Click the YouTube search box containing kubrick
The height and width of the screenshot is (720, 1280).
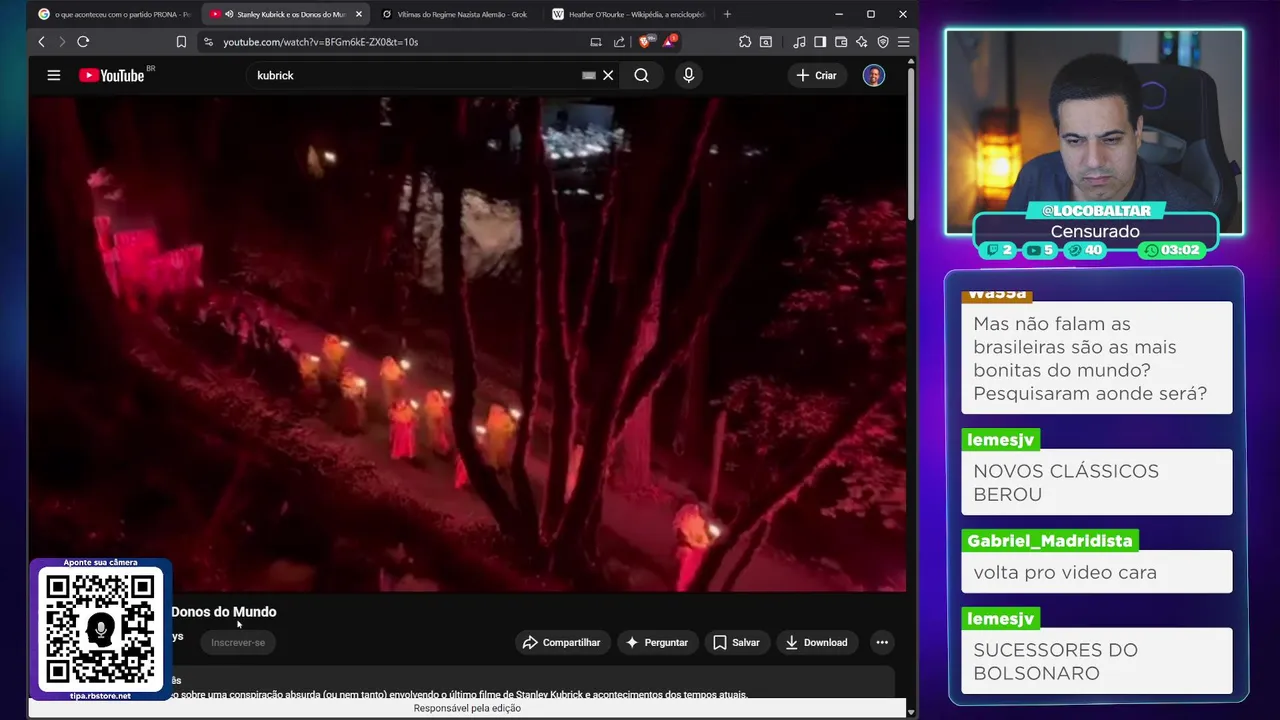pyautogui.click(x=415, y=75)
